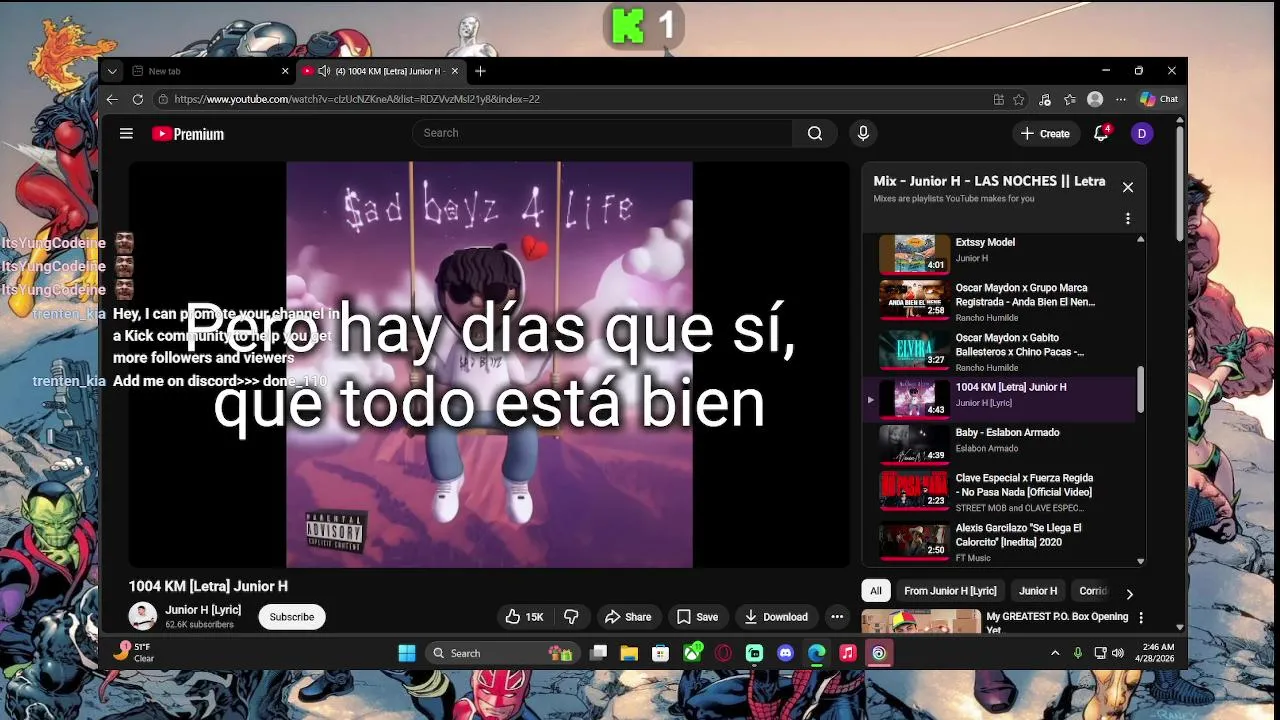The image size is (1280, 720).
Task: Go to the YouTube Premium home logo
Action: (188, 134)
